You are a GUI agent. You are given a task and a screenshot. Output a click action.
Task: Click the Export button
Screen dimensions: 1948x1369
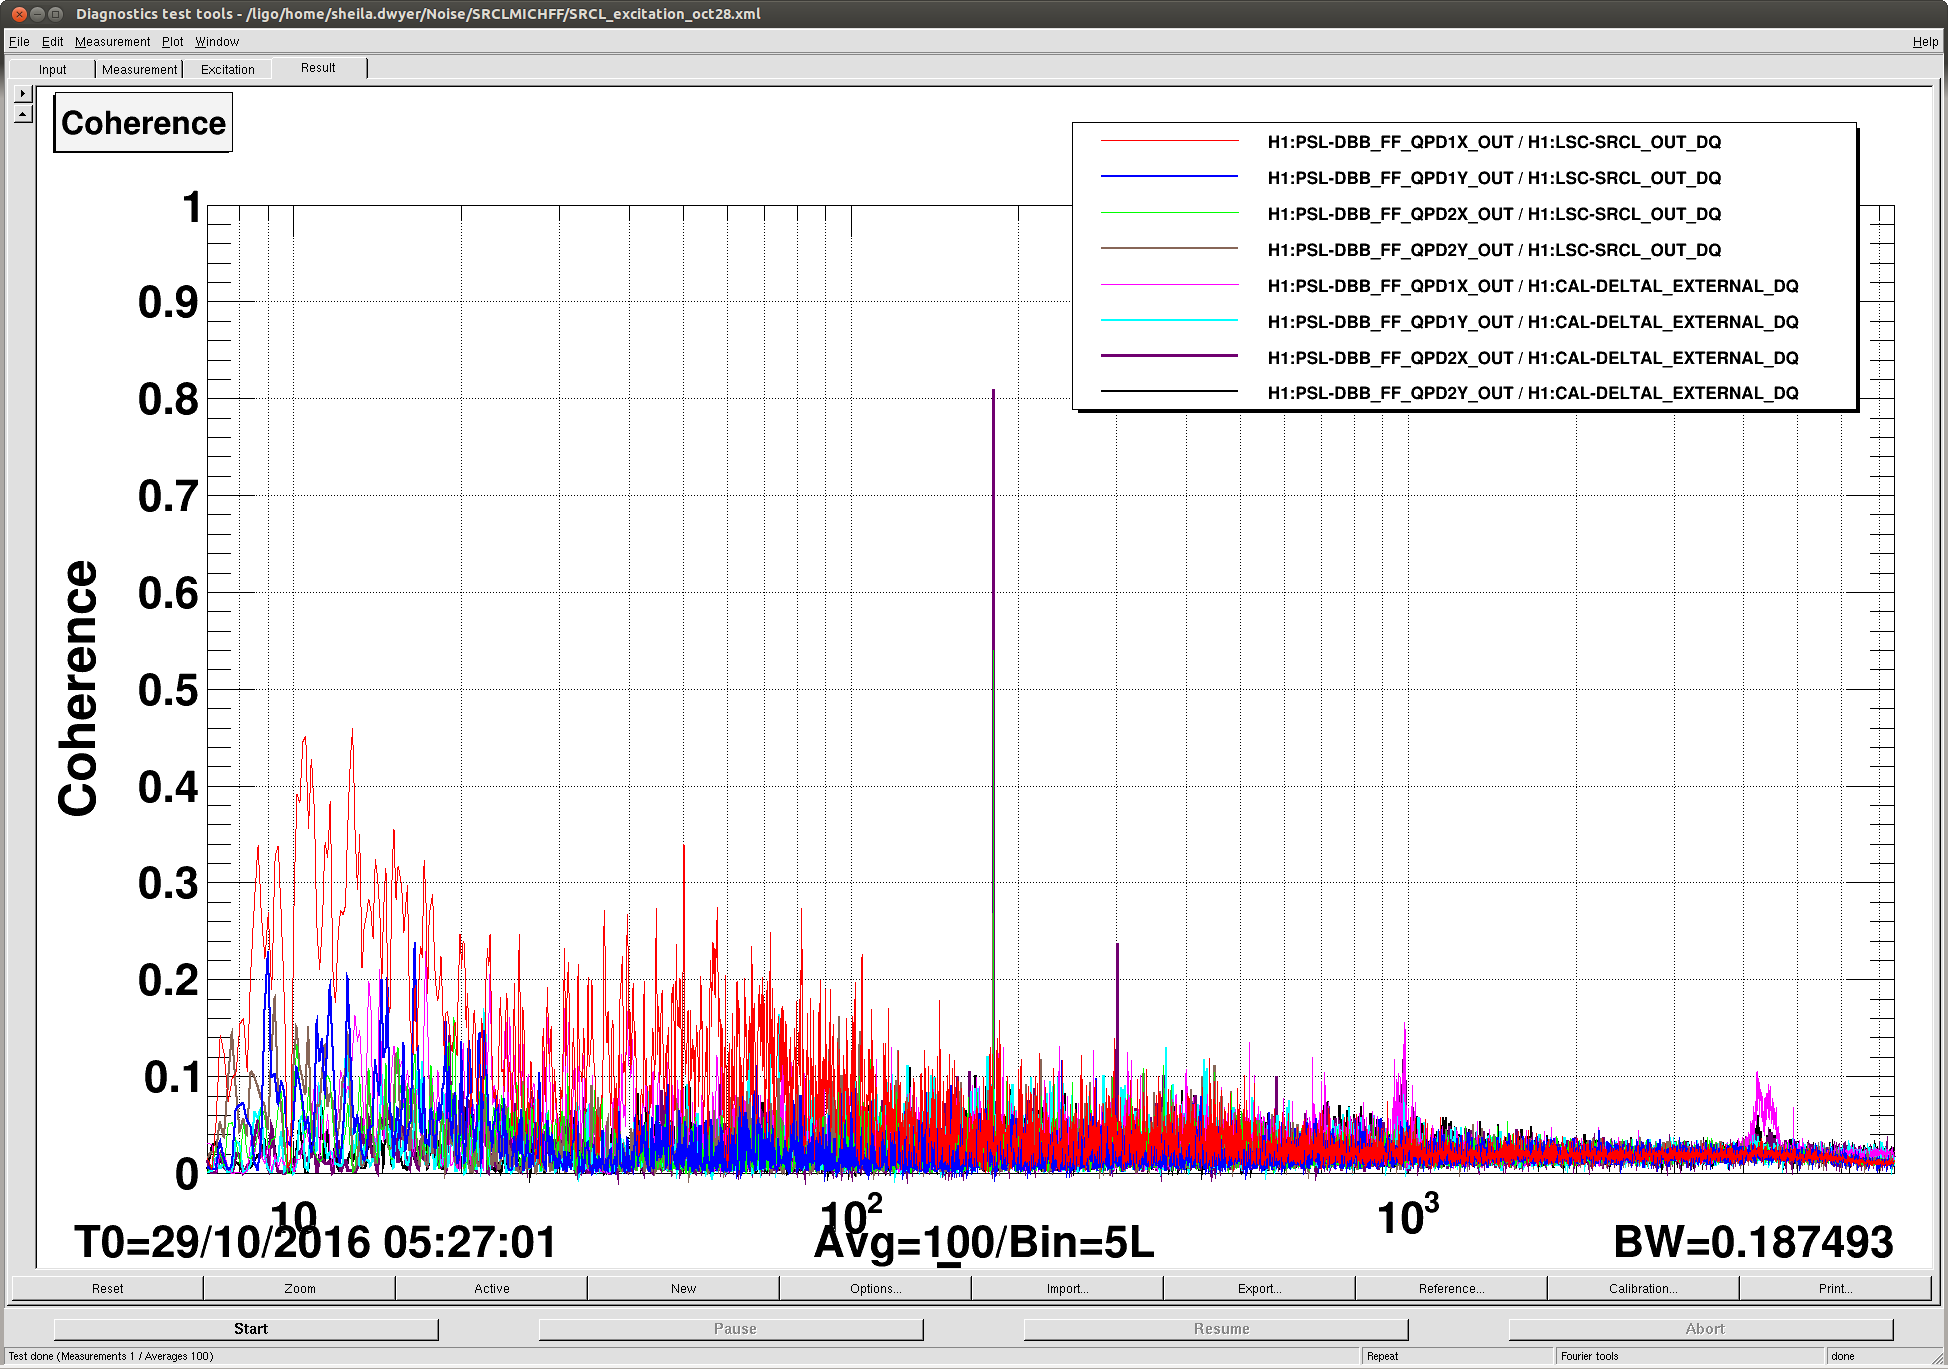[x=1259, y=1288]
